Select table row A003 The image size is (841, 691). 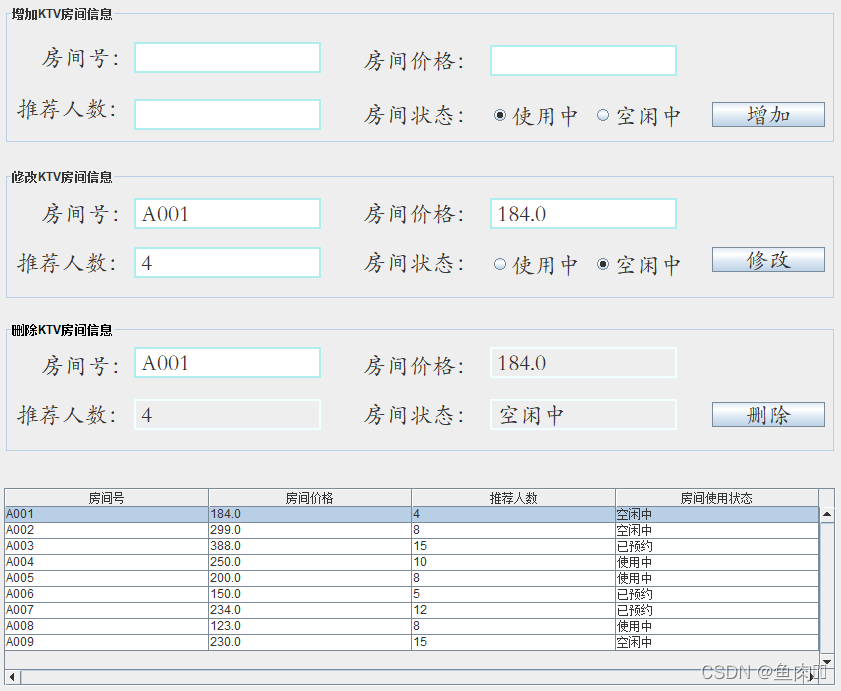coord(411,546)
